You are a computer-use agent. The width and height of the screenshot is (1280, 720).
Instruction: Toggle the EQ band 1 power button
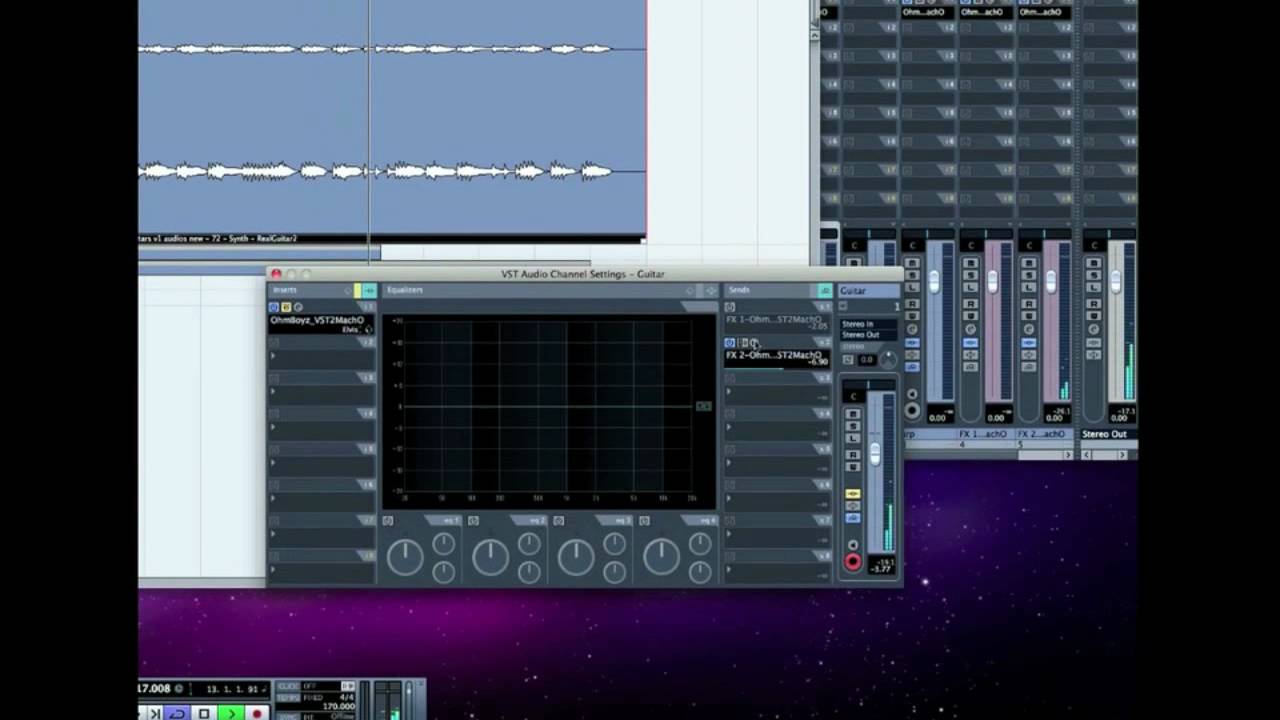tap(388, 520)
